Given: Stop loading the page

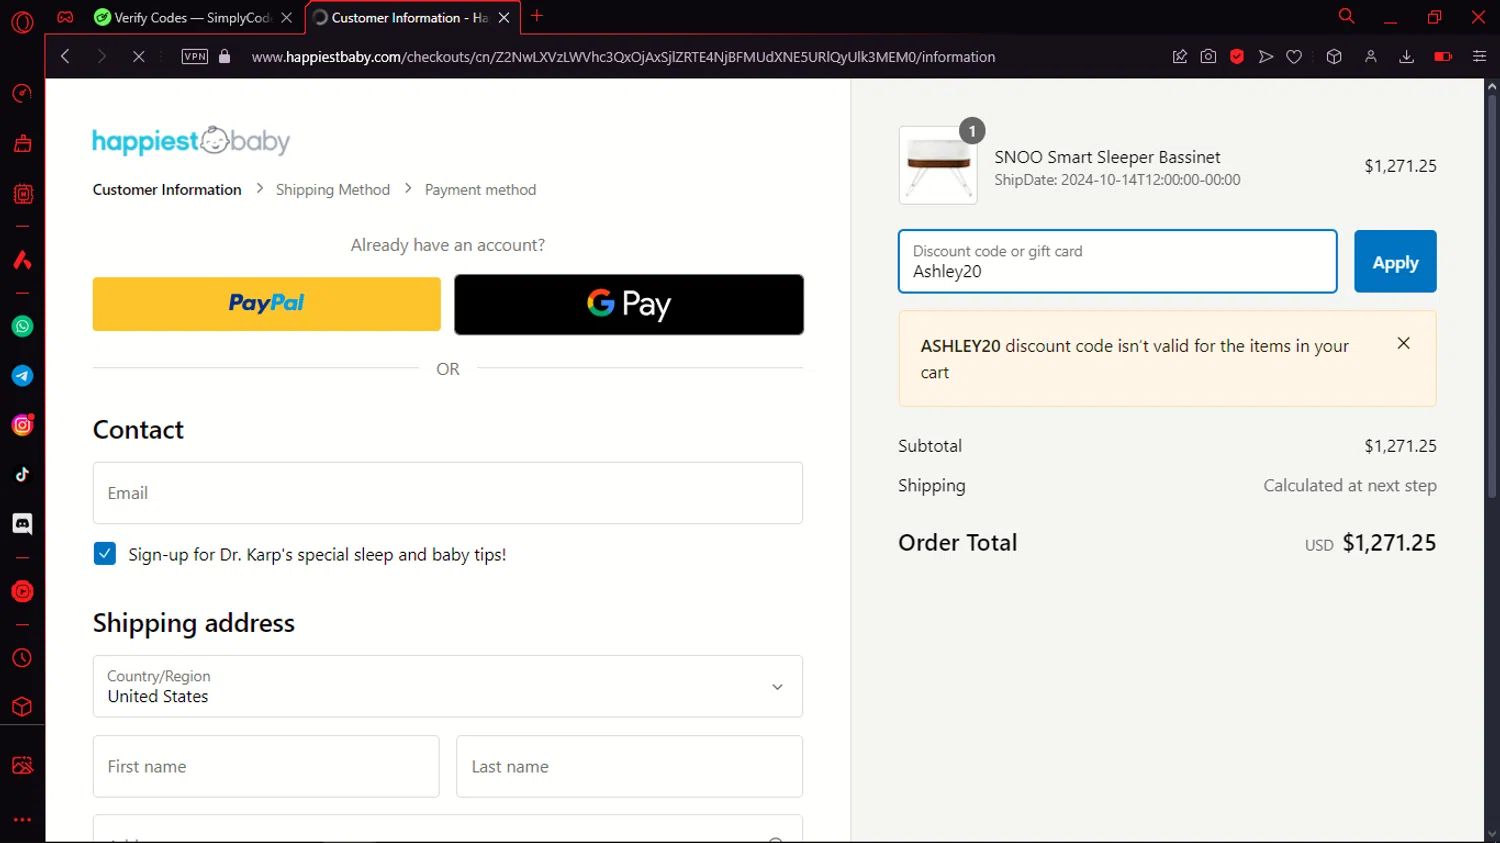Looking at the screenshot, I should click(138, 57).
